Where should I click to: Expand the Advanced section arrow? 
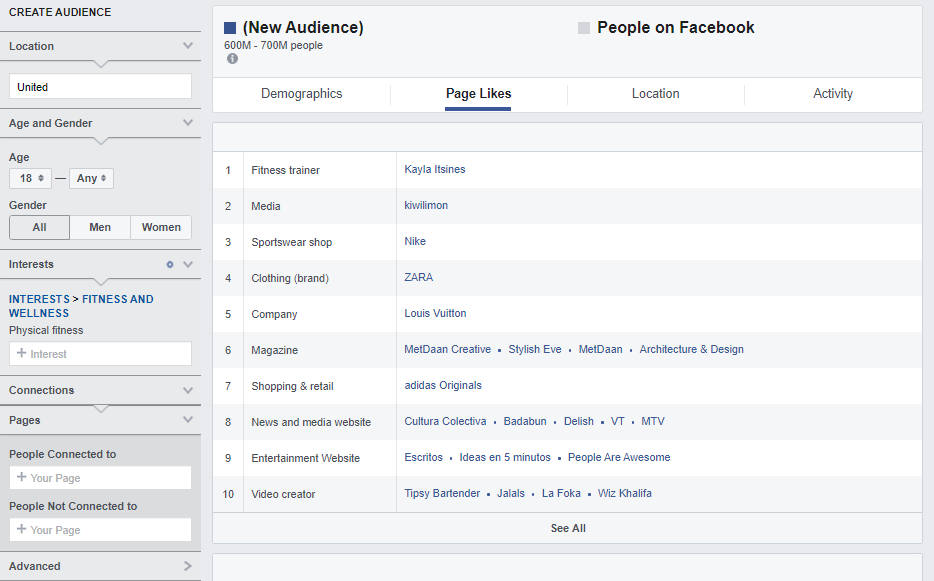click(188, 566)
